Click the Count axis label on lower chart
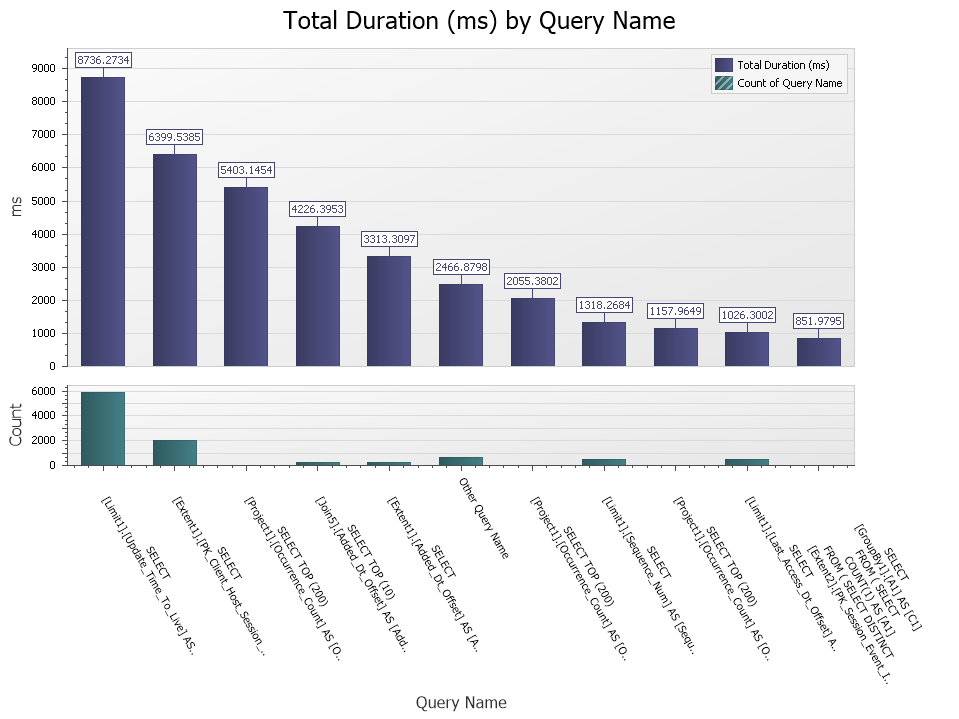Viewport: 959px width, 719px height. [14, 422]
